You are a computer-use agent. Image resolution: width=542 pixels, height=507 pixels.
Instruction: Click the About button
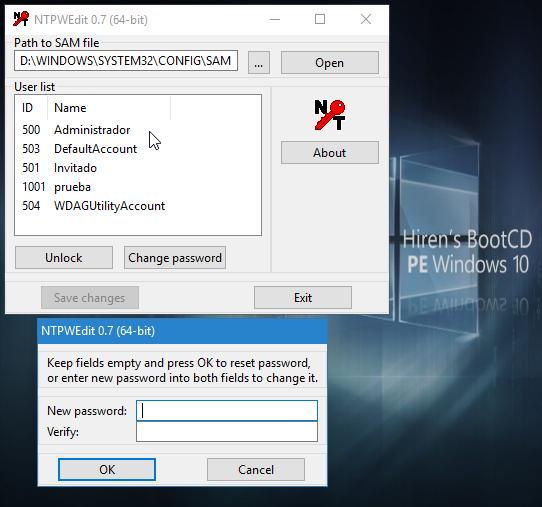pos(330,152)
